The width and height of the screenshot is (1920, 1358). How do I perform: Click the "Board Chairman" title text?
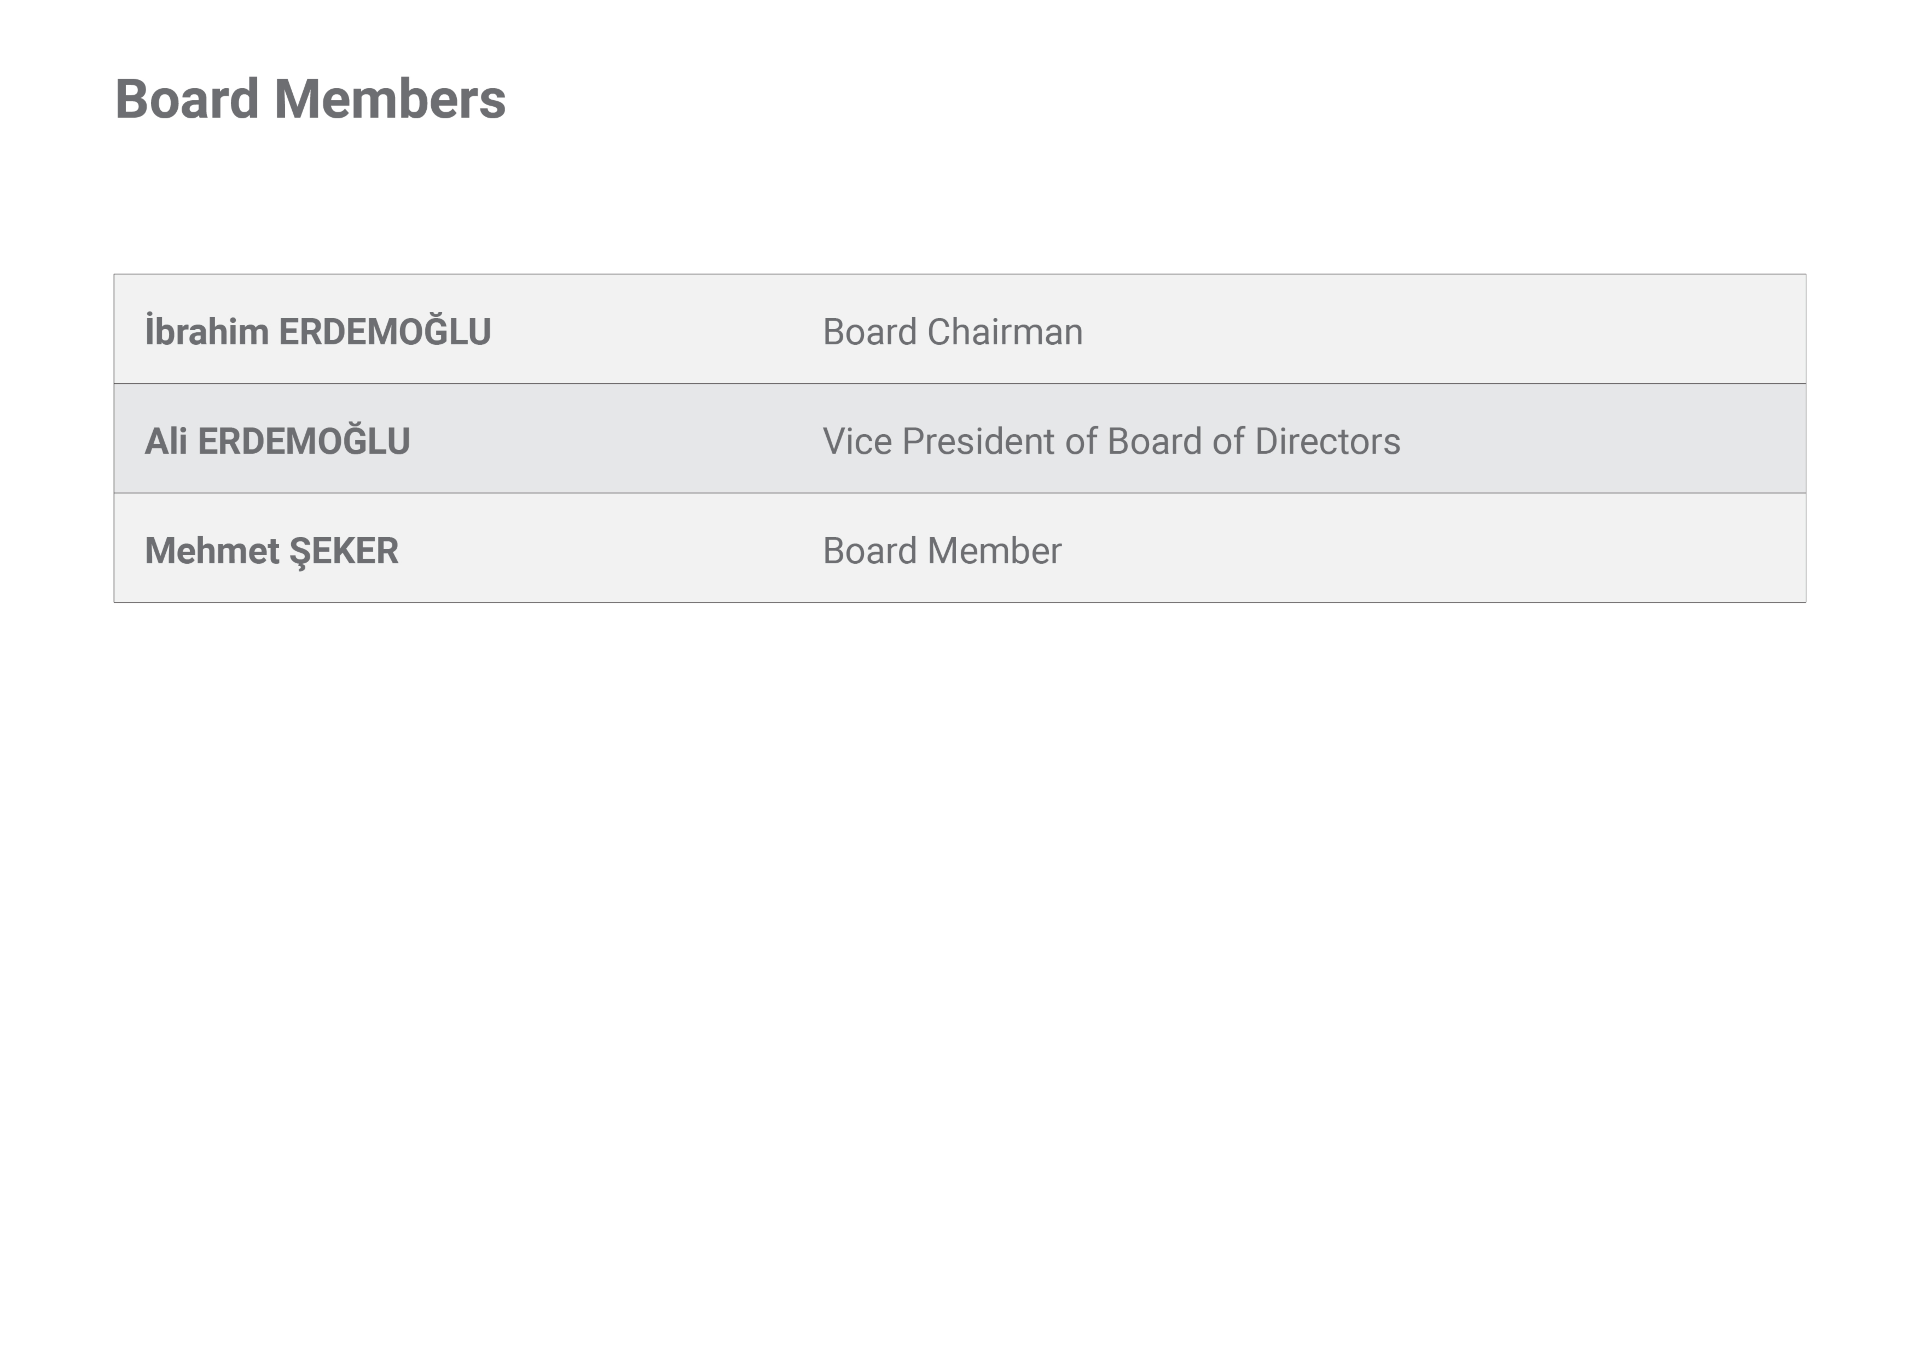click(x=952, y=332)
